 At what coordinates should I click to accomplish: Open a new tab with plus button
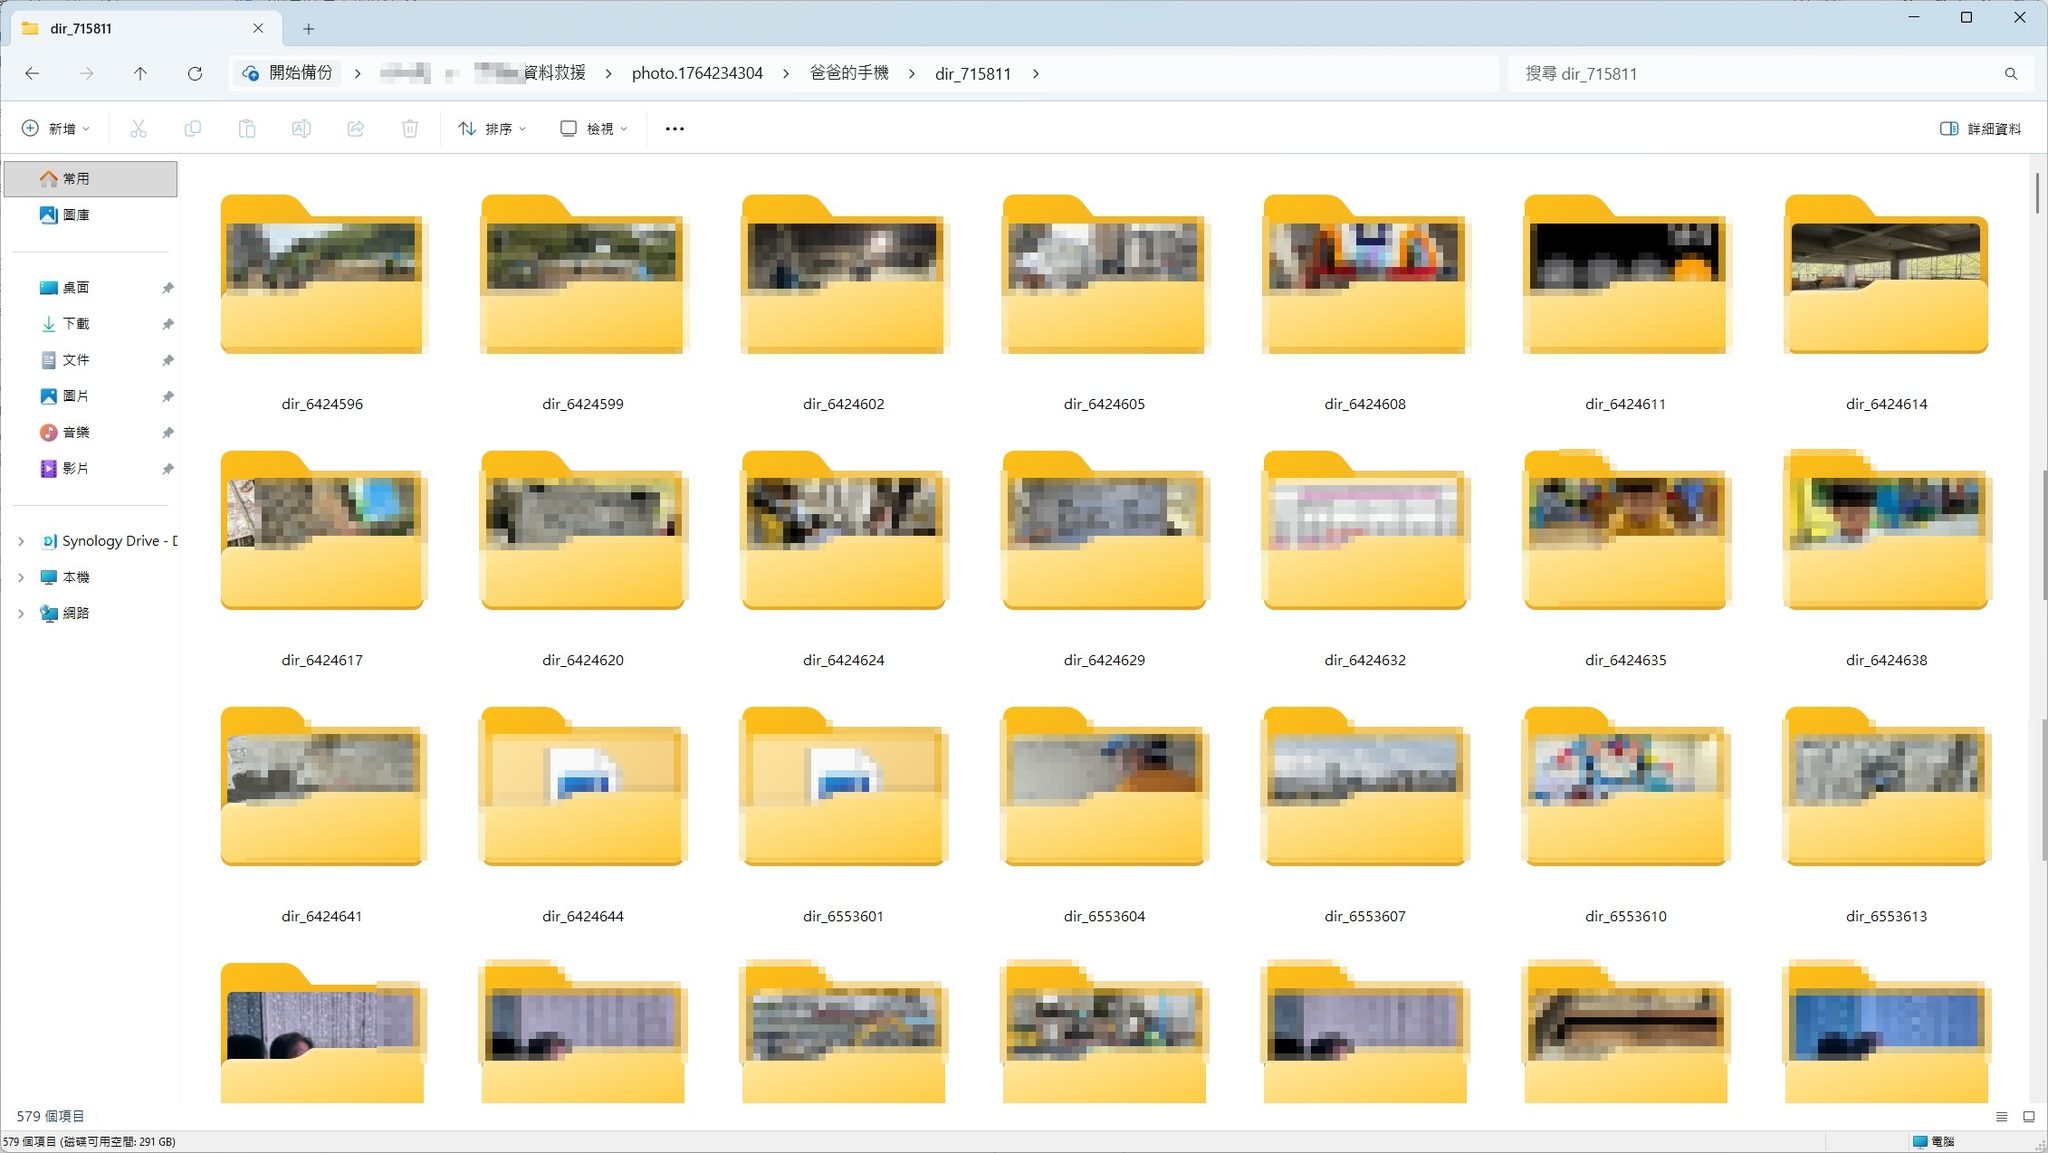(x=308, y=29)
